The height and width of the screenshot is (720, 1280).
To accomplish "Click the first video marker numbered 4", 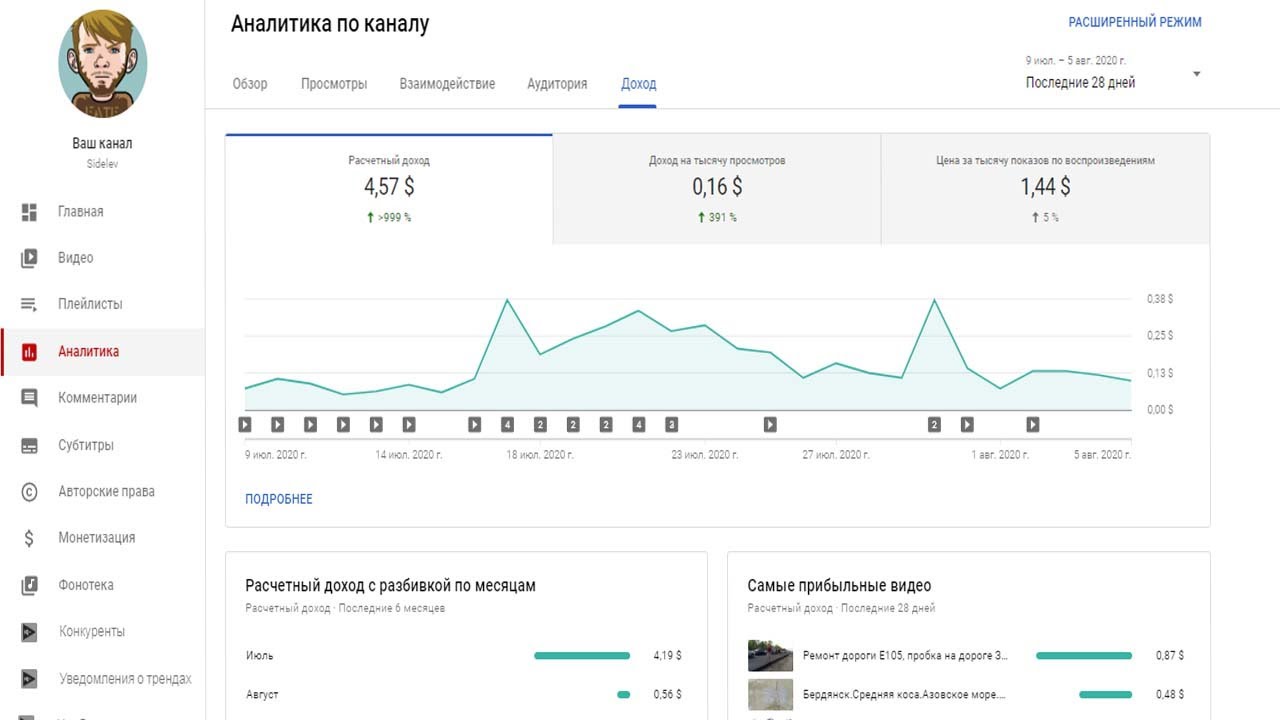I will pyautogui.click(x=507, y=425).
